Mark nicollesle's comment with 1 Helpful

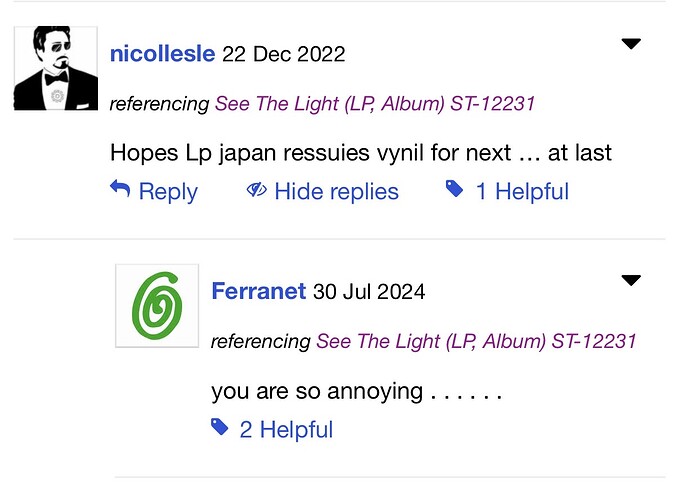522,191
